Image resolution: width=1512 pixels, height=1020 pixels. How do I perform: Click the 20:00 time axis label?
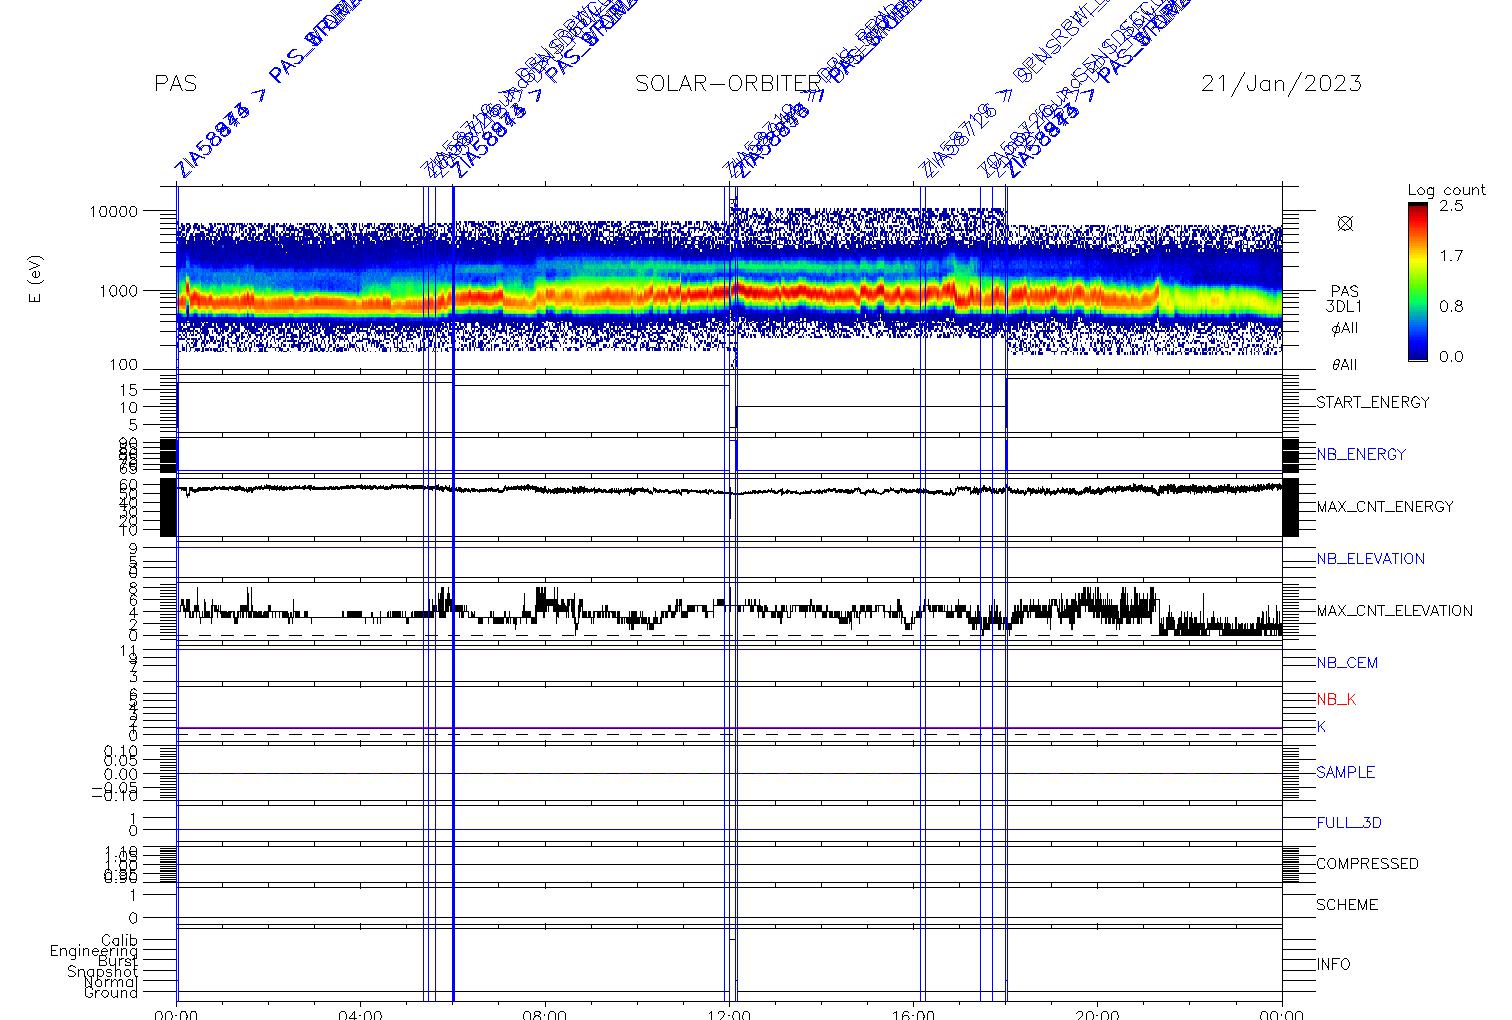[1097, 1013]
